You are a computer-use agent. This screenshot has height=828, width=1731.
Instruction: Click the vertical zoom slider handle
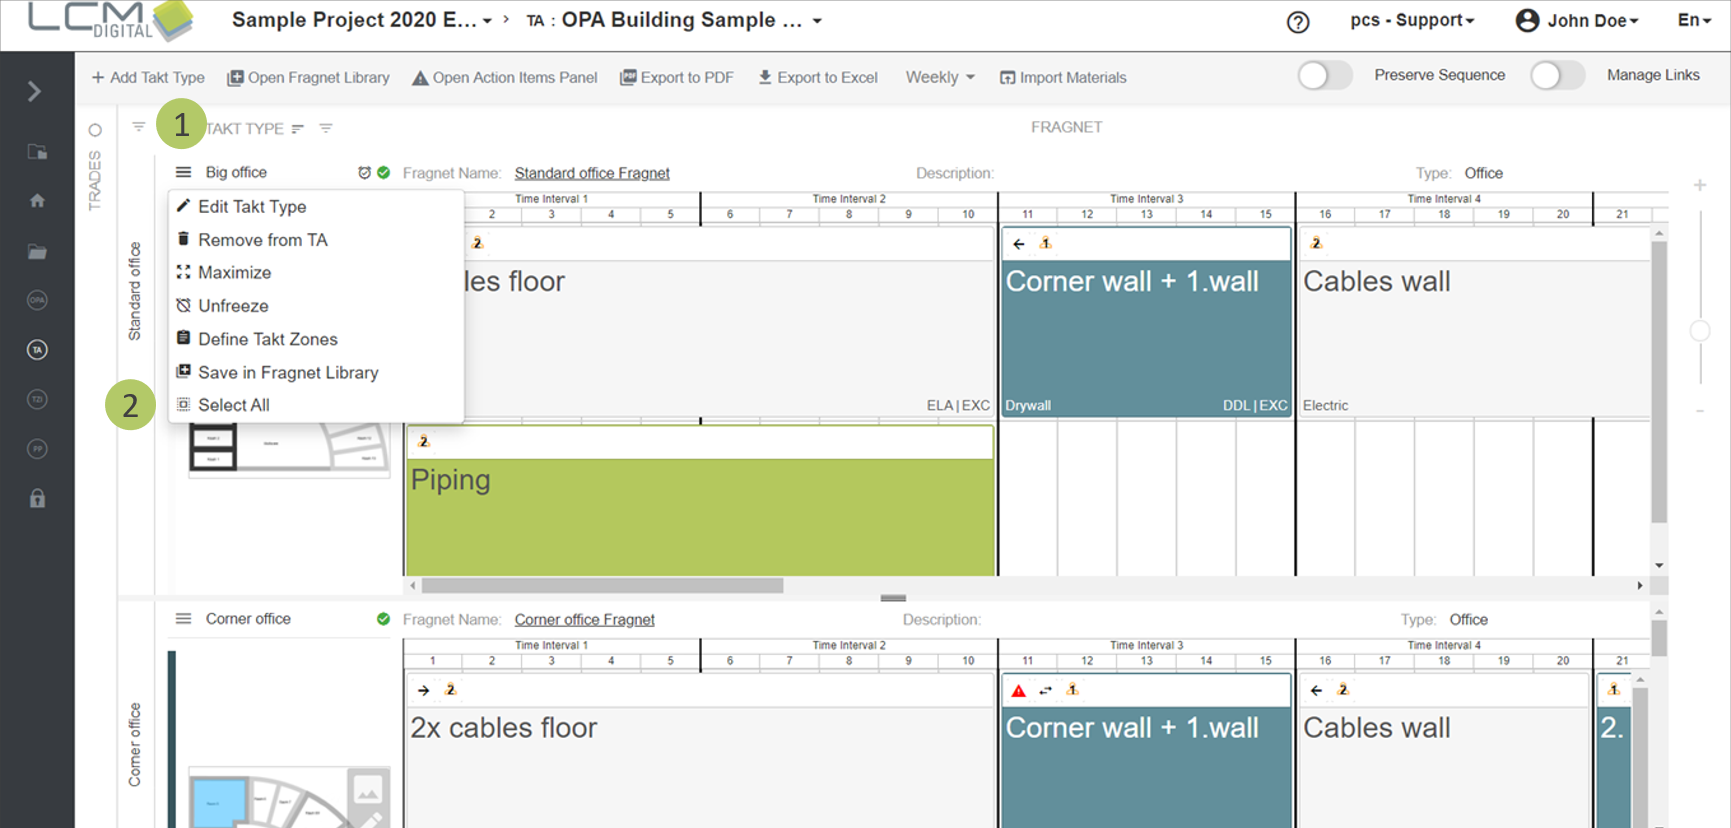click(1699, 331)
